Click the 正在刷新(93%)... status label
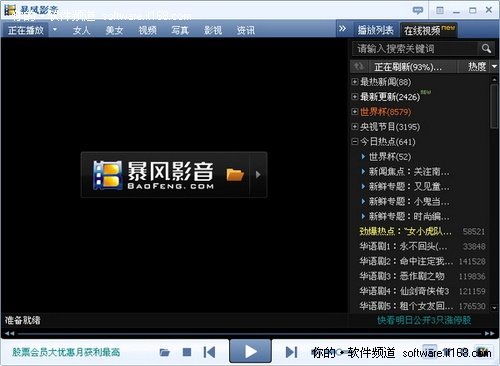The width and height of the screenshot is (500, 366). pyautogui.click(x=407, y=67)
